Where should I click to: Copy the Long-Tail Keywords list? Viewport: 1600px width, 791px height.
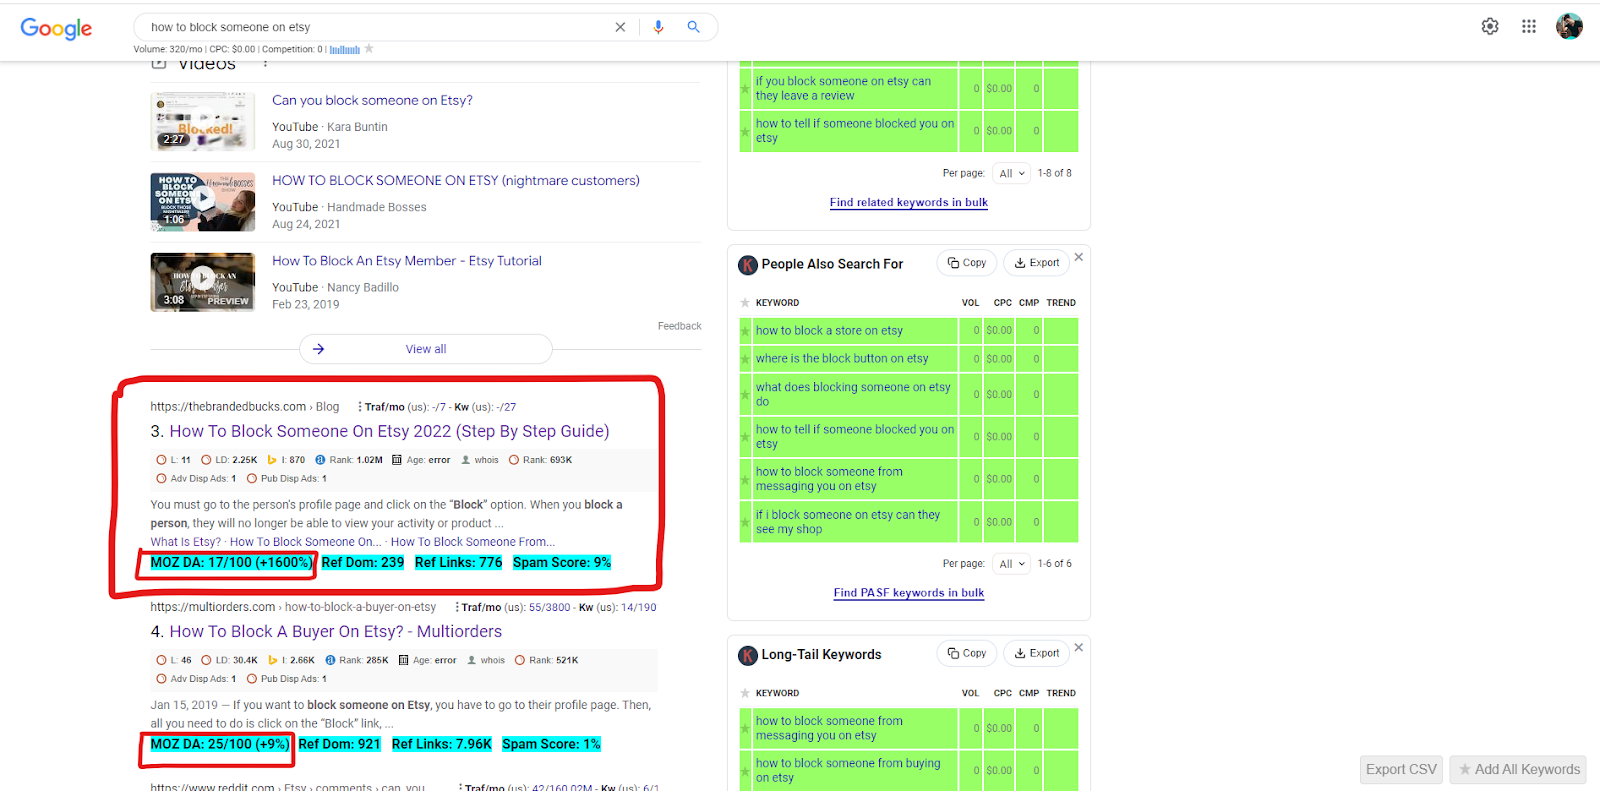click(967, 653)
